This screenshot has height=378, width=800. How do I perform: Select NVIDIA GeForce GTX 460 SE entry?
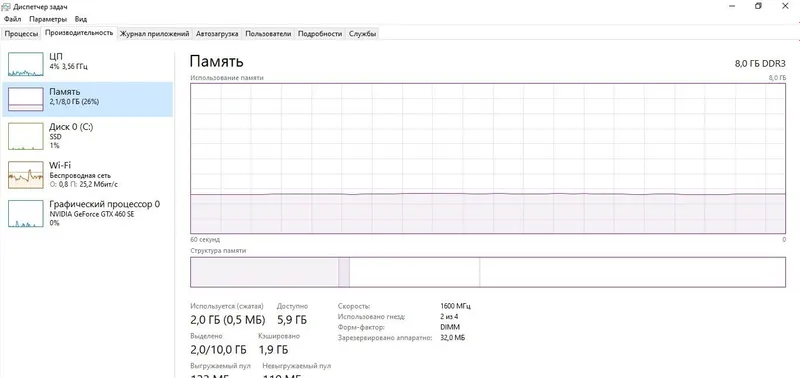tap(87, 213)
